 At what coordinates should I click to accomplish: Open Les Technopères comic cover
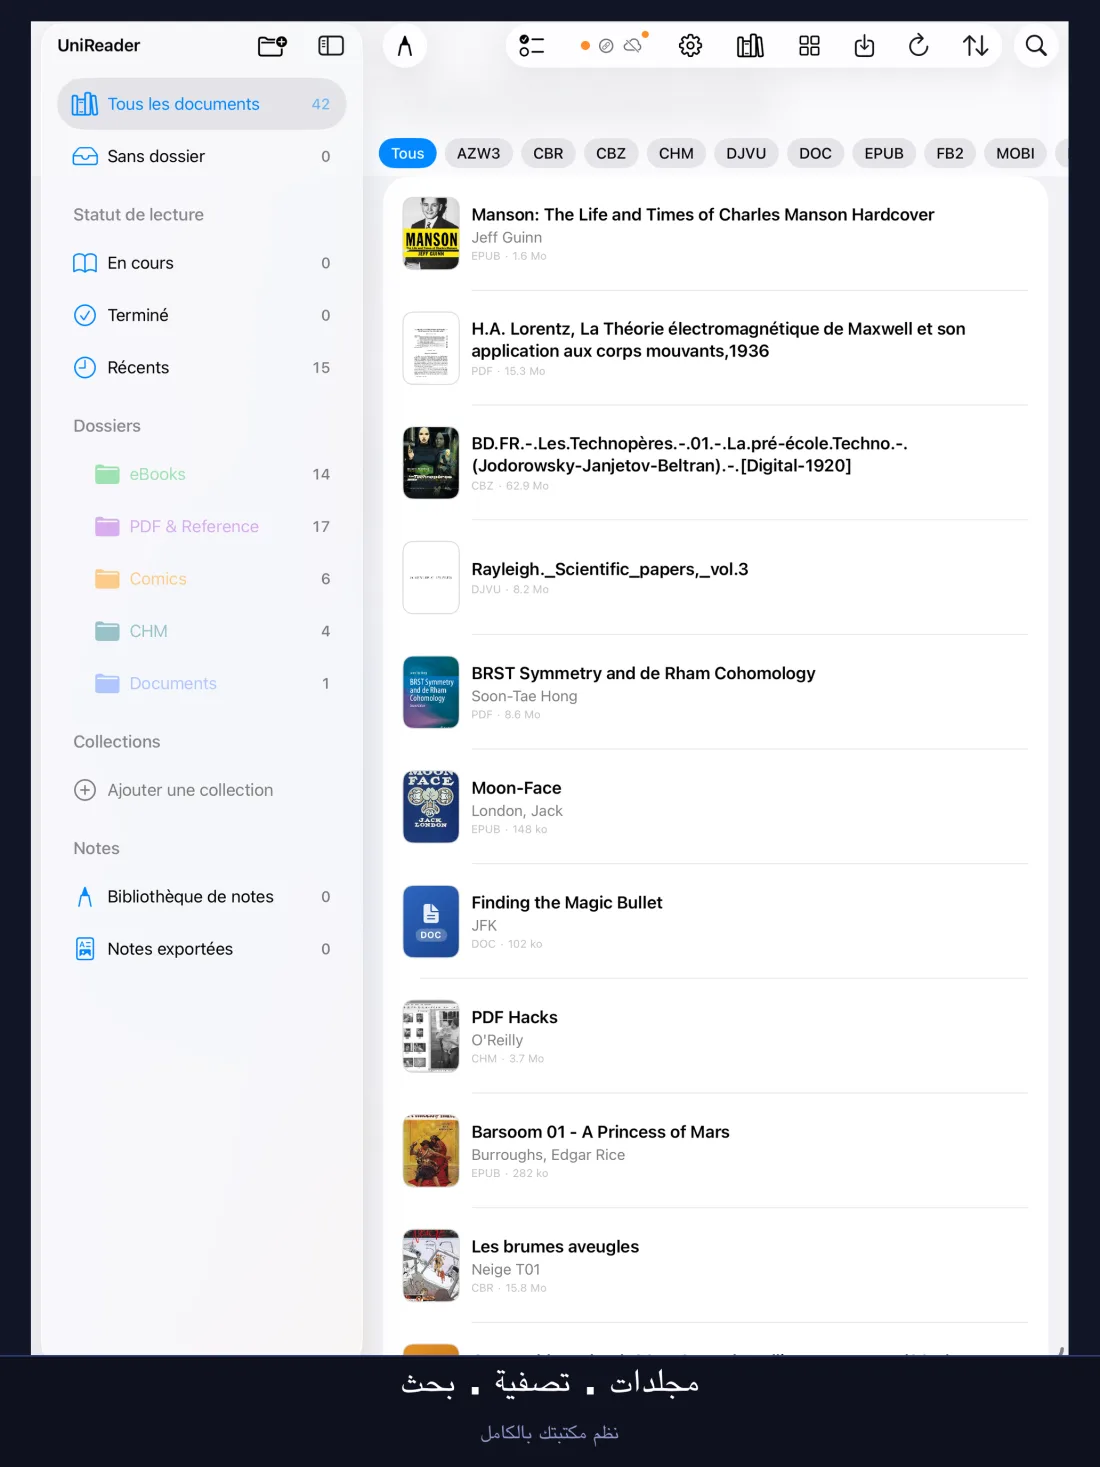tap(431, 463)
